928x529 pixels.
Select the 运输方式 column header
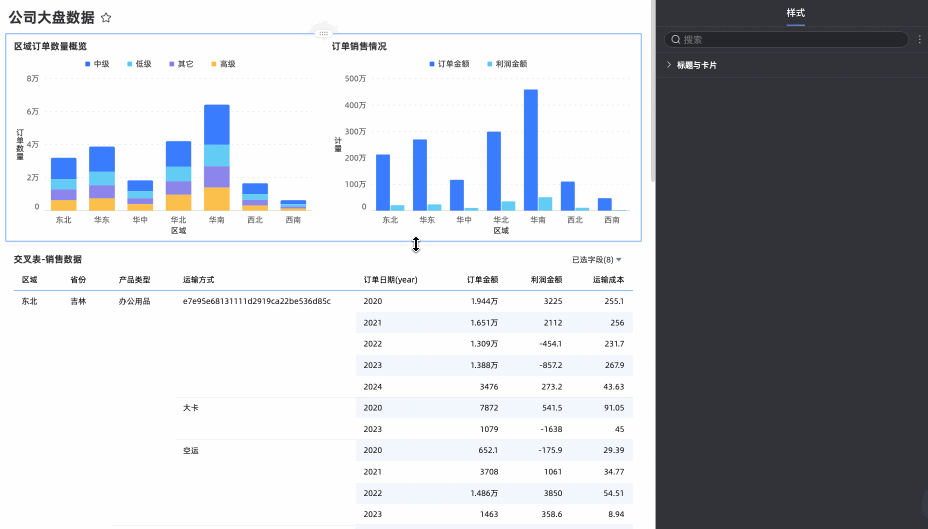tap(198, 280)
